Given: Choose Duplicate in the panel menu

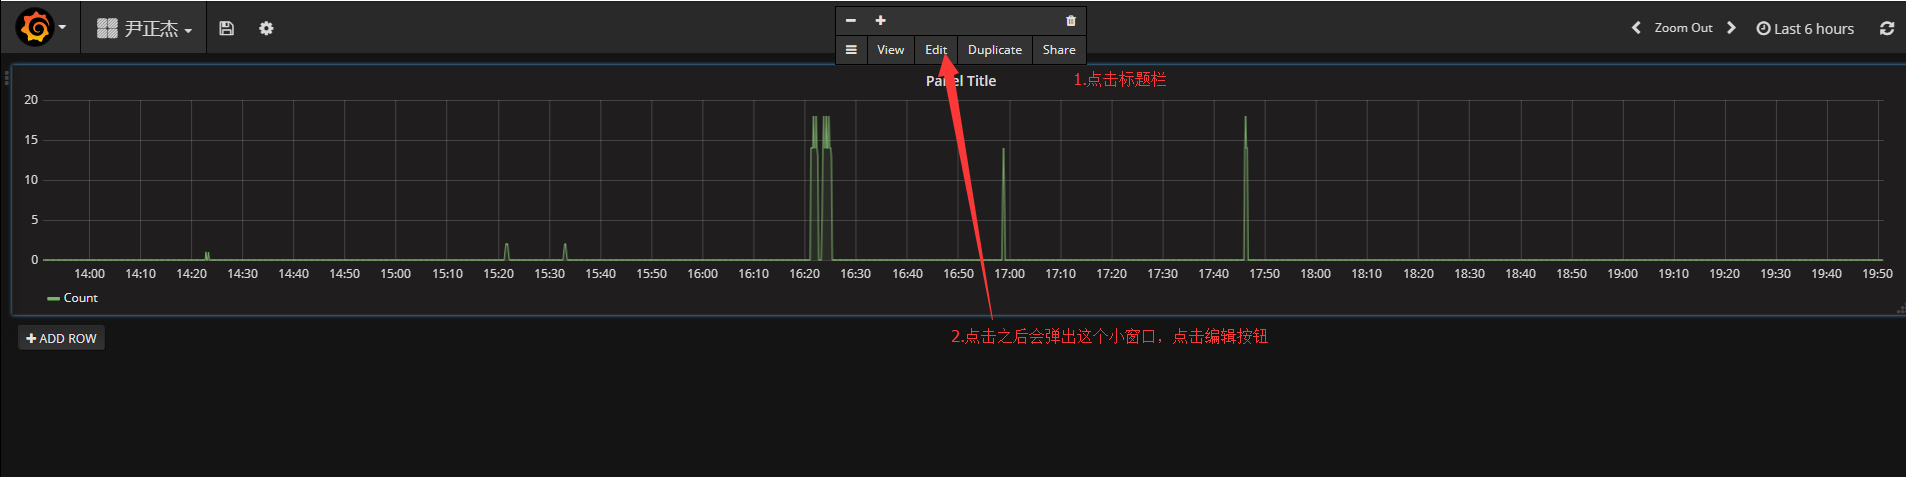Looking at the screenshot, I should tap(995, 49).
